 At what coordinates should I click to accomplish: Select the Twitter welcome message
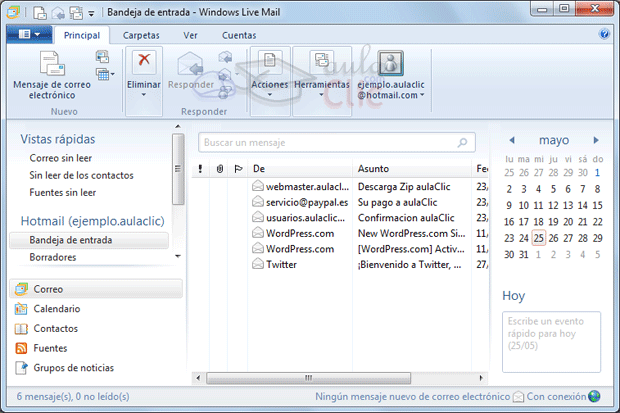340,264
